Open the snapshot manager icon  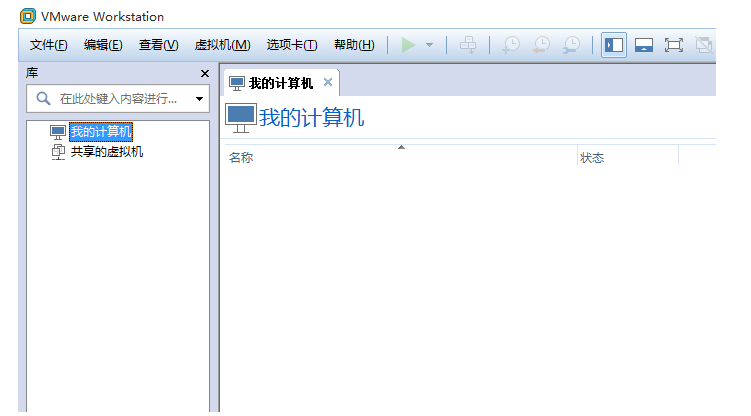571,45
